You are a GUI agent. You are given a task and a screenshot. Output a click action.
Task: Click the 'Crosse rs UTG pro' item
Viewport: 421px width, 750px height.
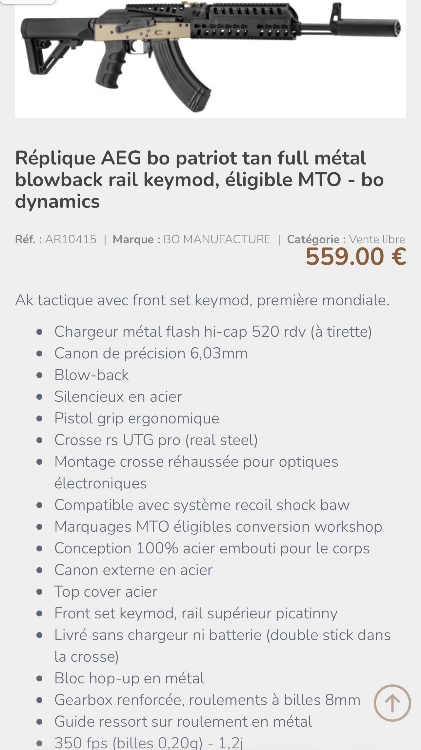156,440
